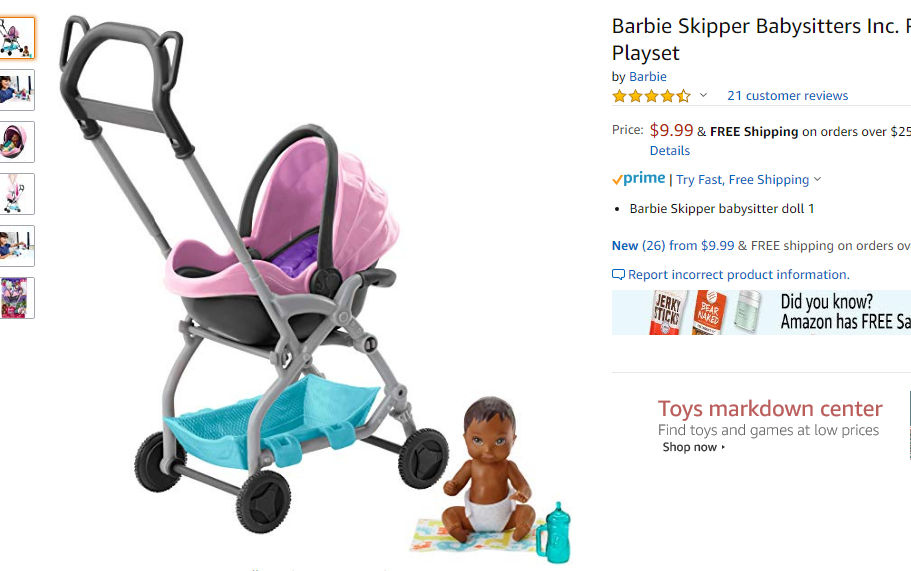The height and width of the screenshot is (571, 911).
Task: Expand the Try Fast, Free Shipping dropdown
Action: (x=748, y=179)
